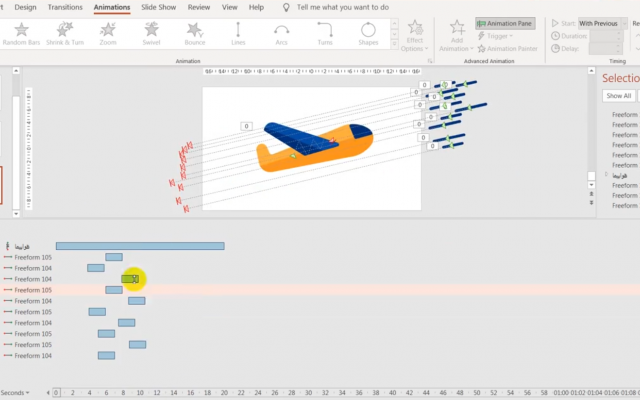The height and width of the screenshot is (400, 640).
Task: Apply the Bounce animation effect
Action: (195, 35)
